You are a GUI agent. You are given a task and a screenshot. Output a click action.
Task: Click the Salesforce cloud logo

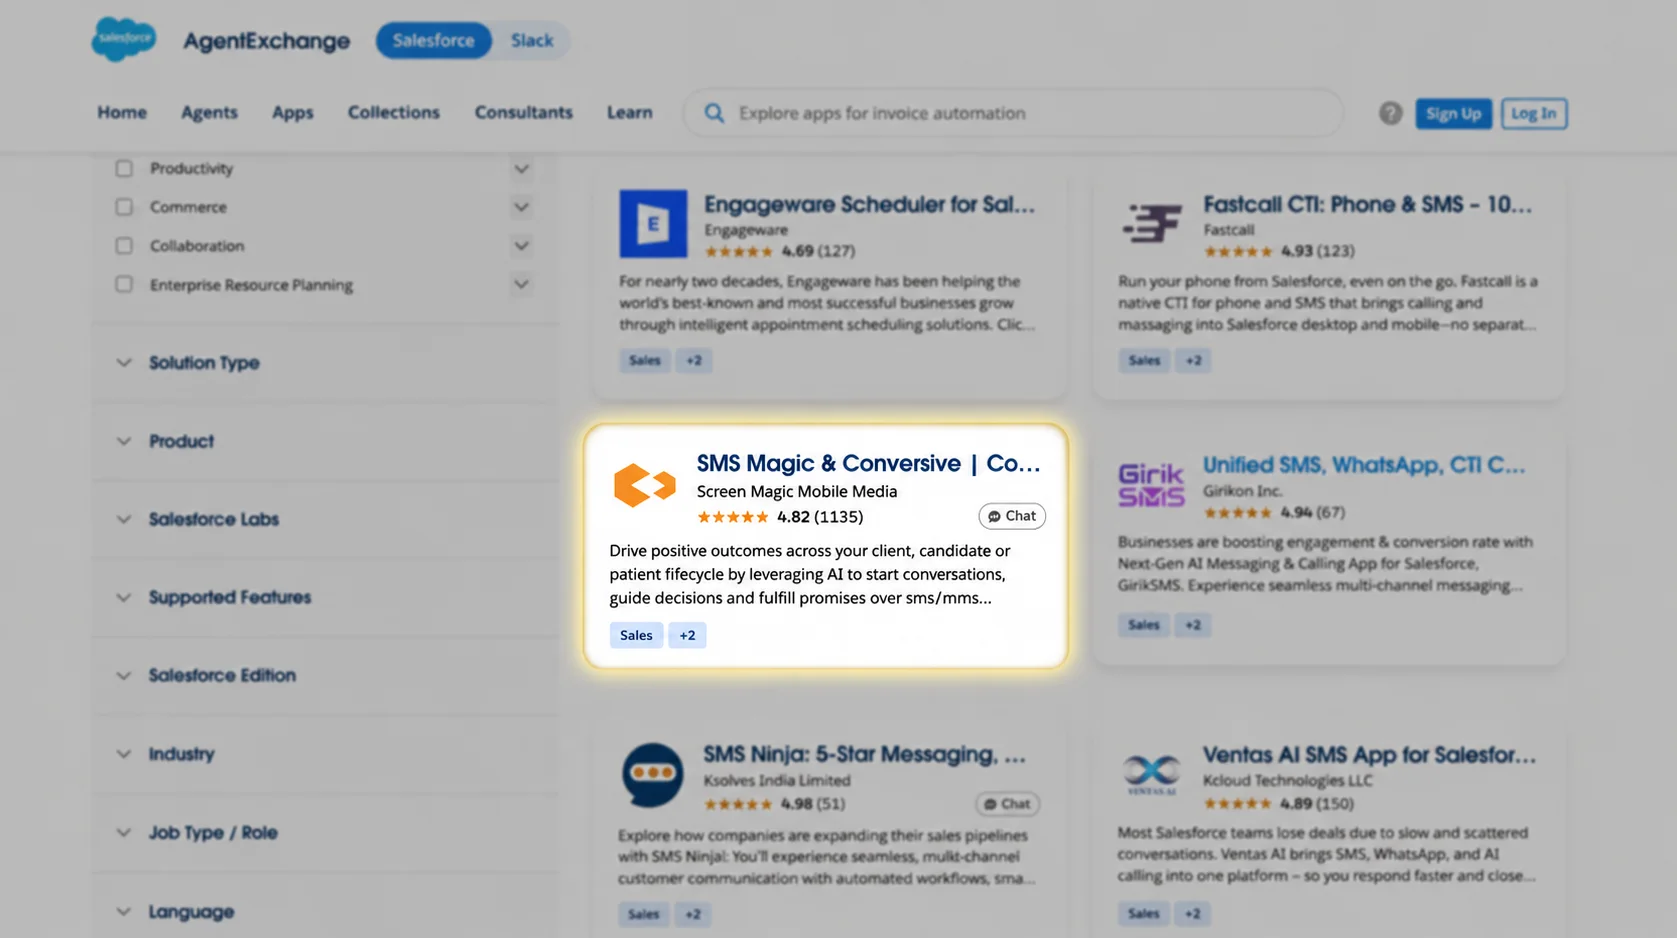click(x=124, y=40)
